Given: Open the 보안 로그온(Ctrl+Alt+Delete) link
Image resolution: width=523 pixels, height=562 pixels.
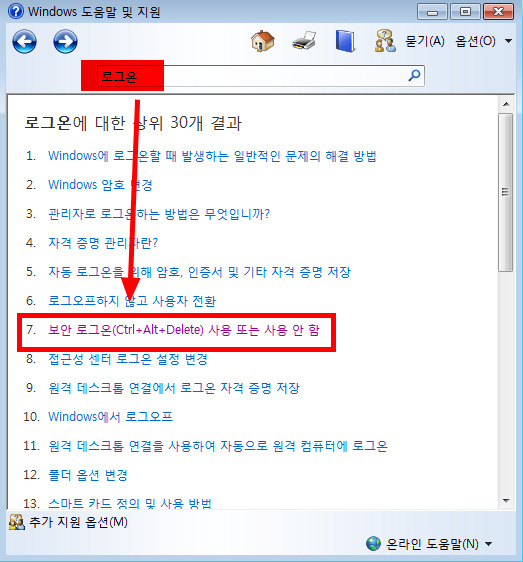Looking at the screenshot, I should [184, 330].
